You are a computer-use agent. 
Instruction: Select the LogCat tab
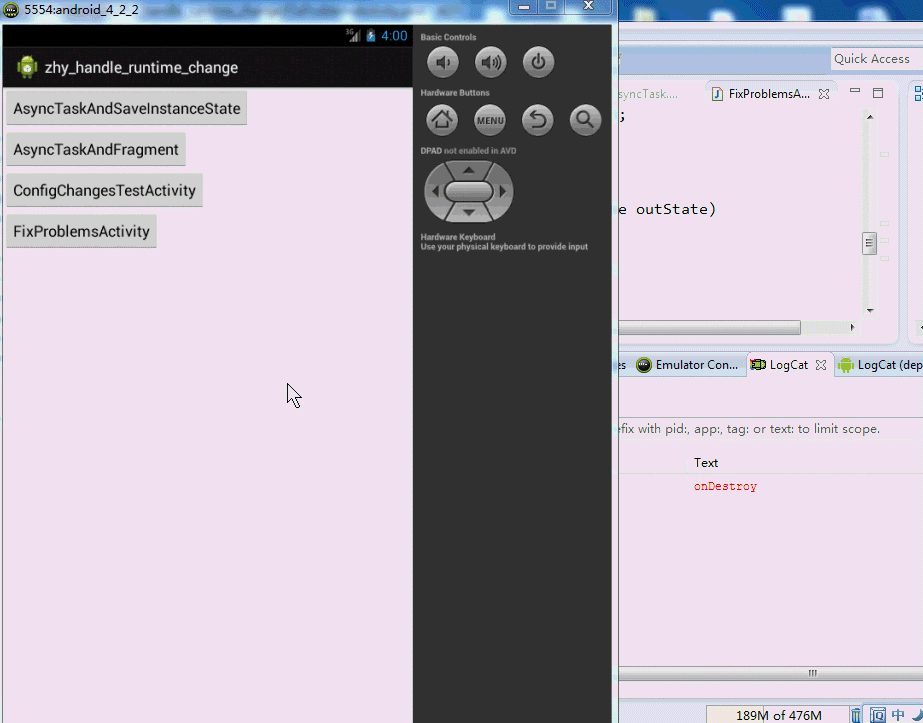(x=788, y=365)
